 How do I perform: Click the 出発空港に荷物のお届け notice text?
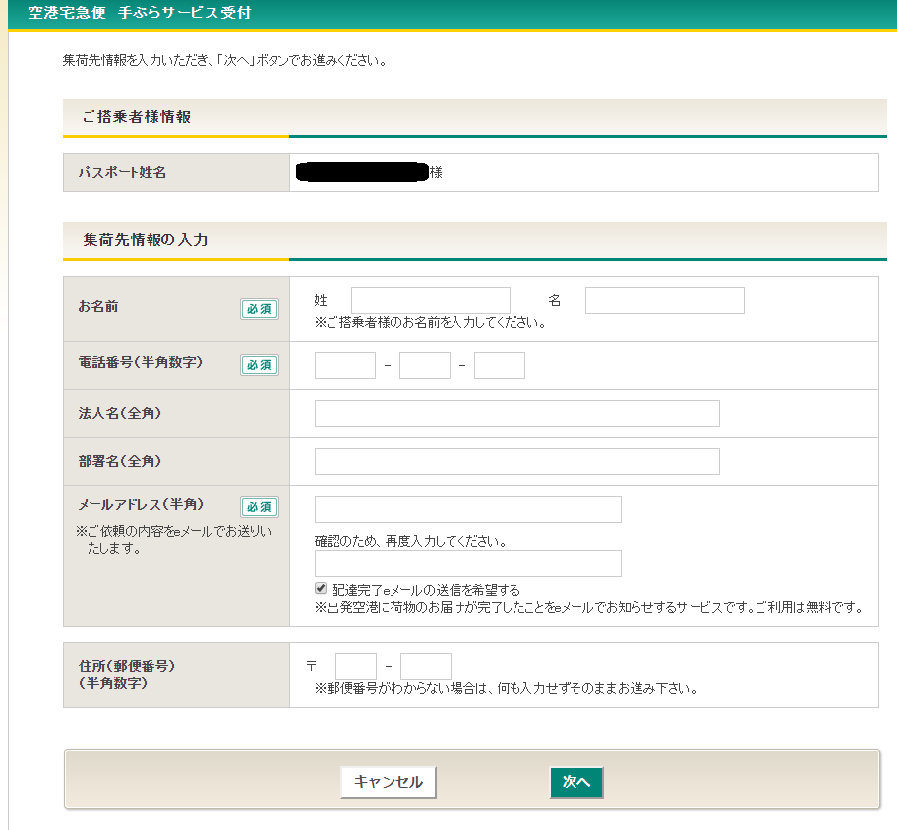pyautogui.click(x=589, y=607)
